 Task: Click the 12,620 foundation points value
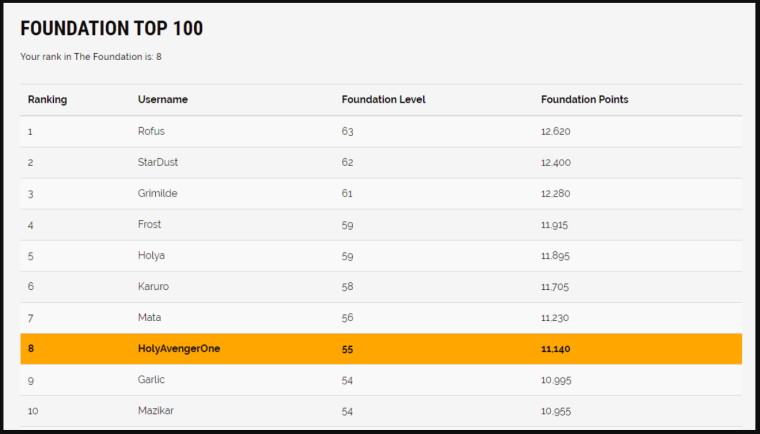point(555,131)
